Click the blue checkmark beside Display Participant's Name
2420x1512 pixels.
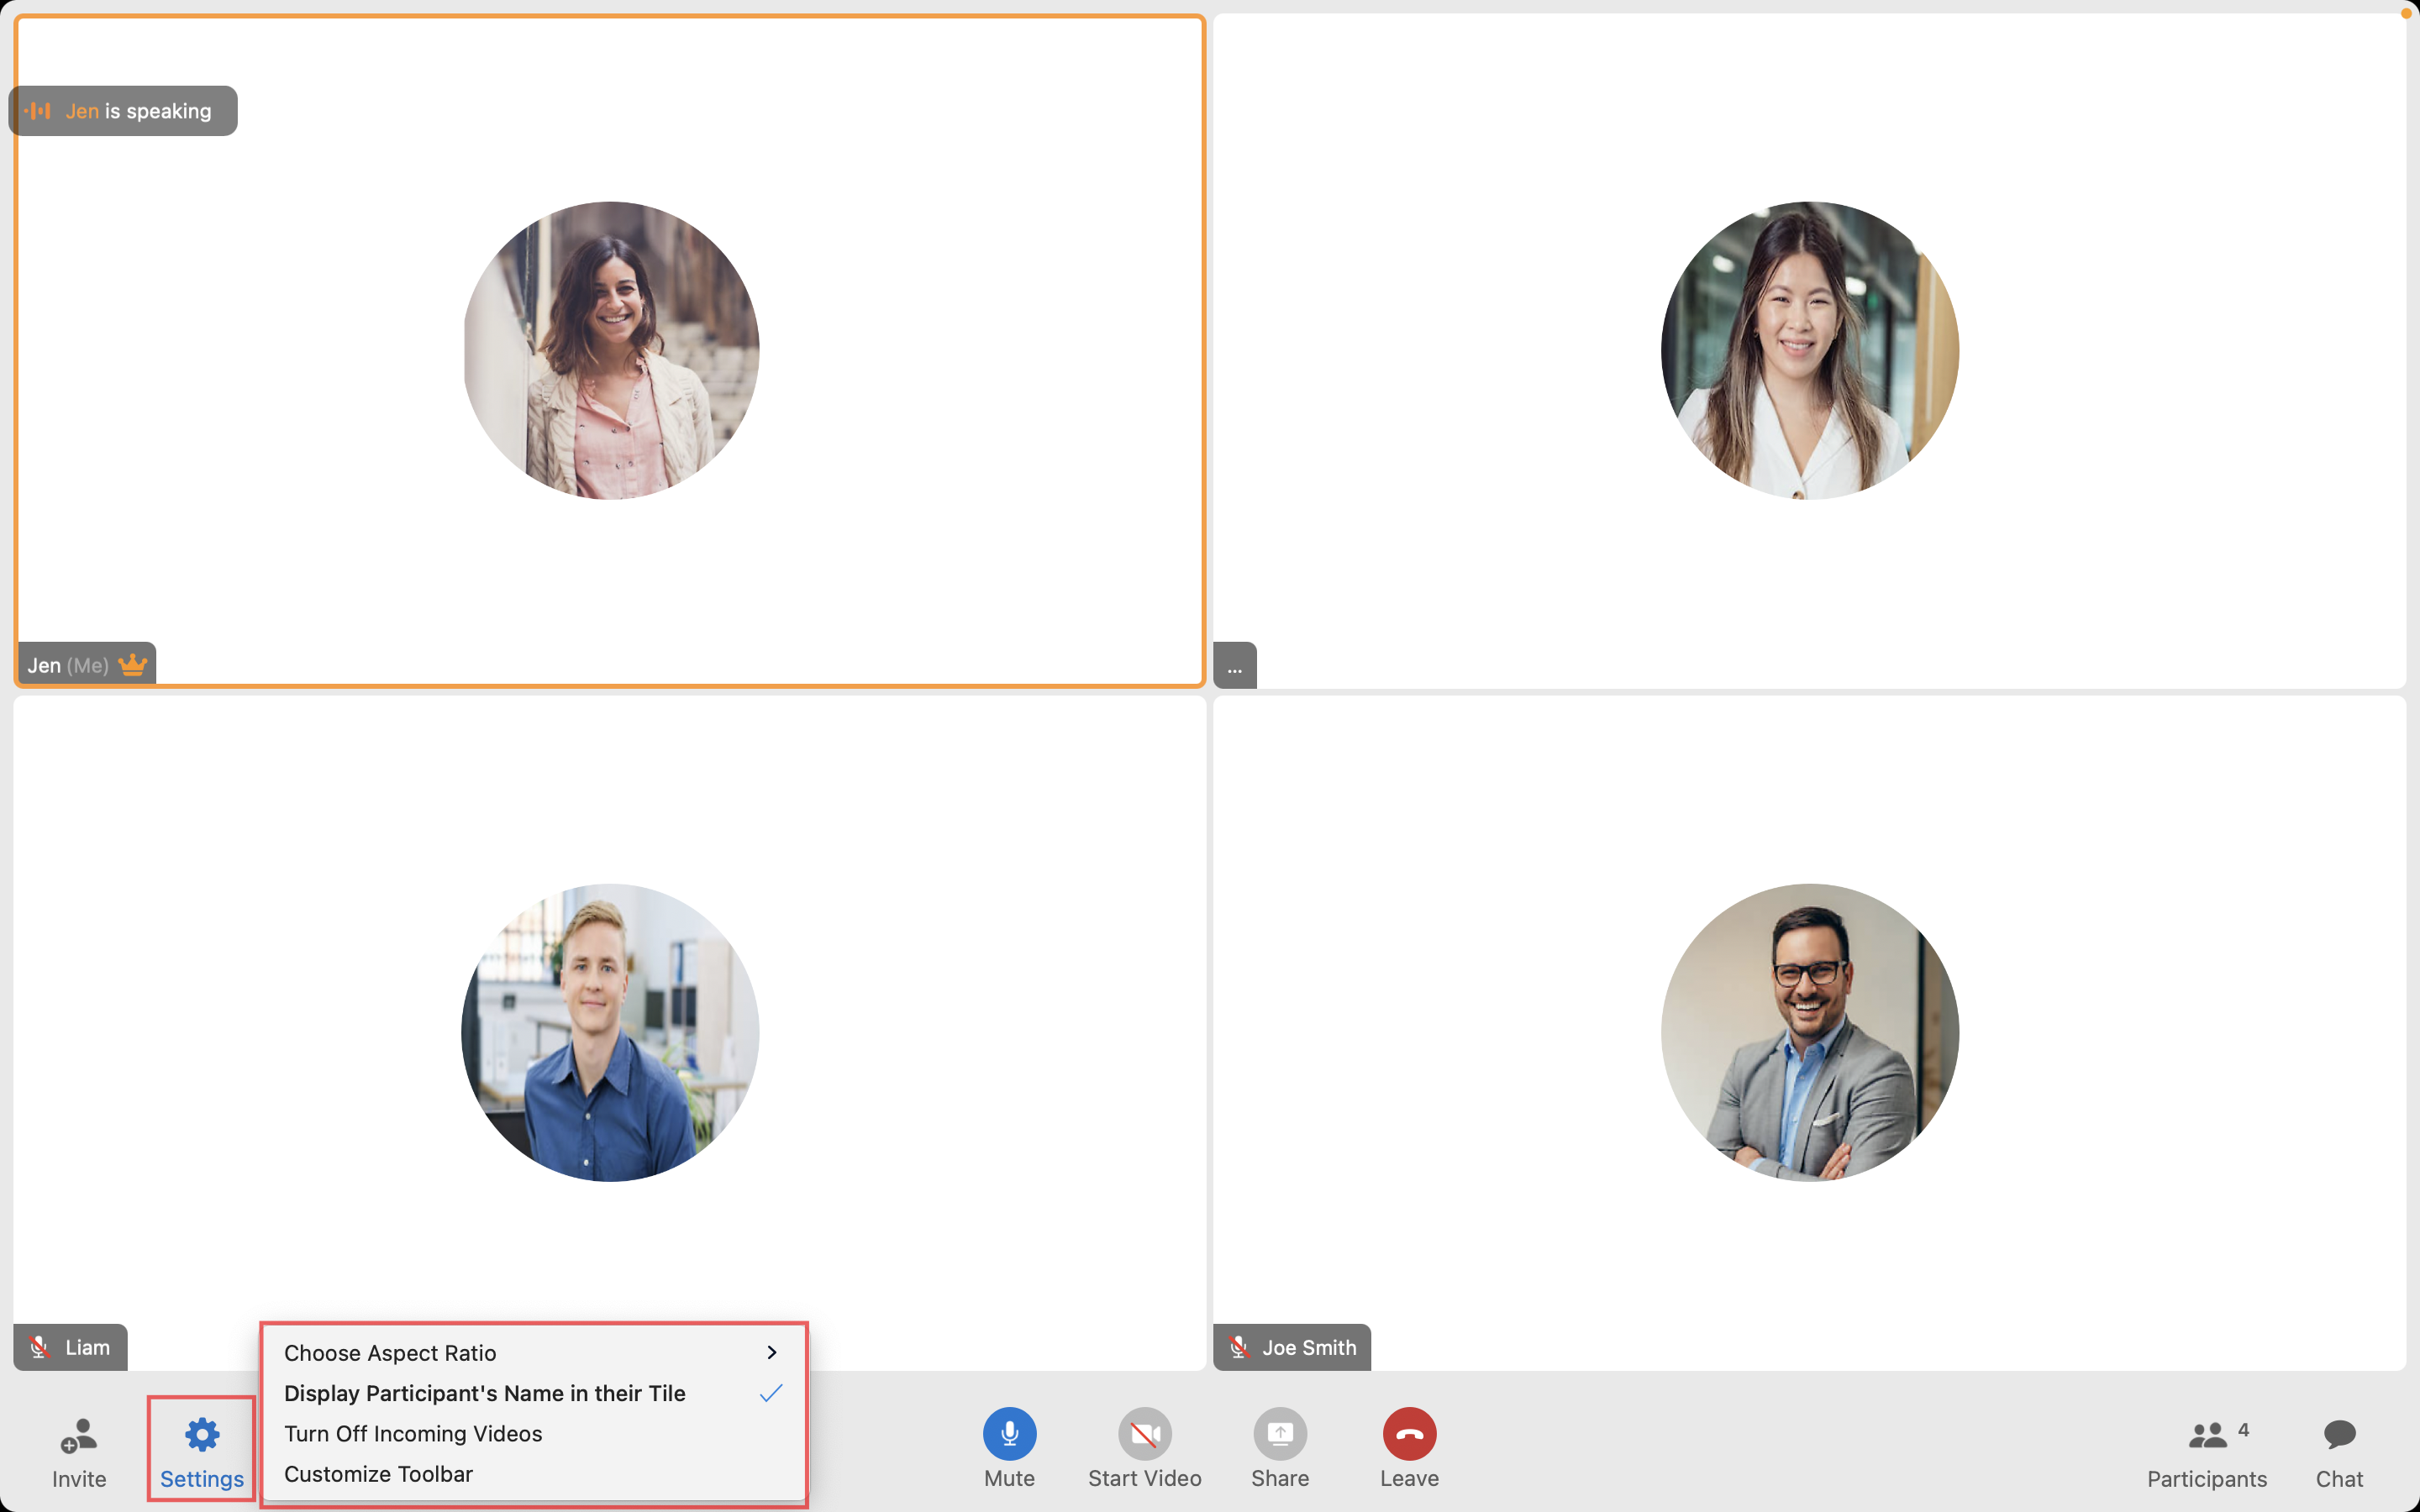pyautogui.click(x=770, y=1393)
